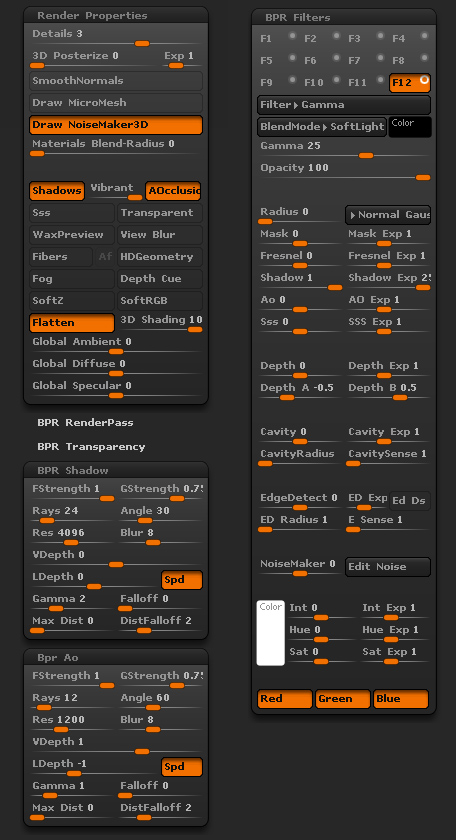This screenshot has height=840, width=456.
Task: Click the Edit Noise button
Action: click(388, 567)
